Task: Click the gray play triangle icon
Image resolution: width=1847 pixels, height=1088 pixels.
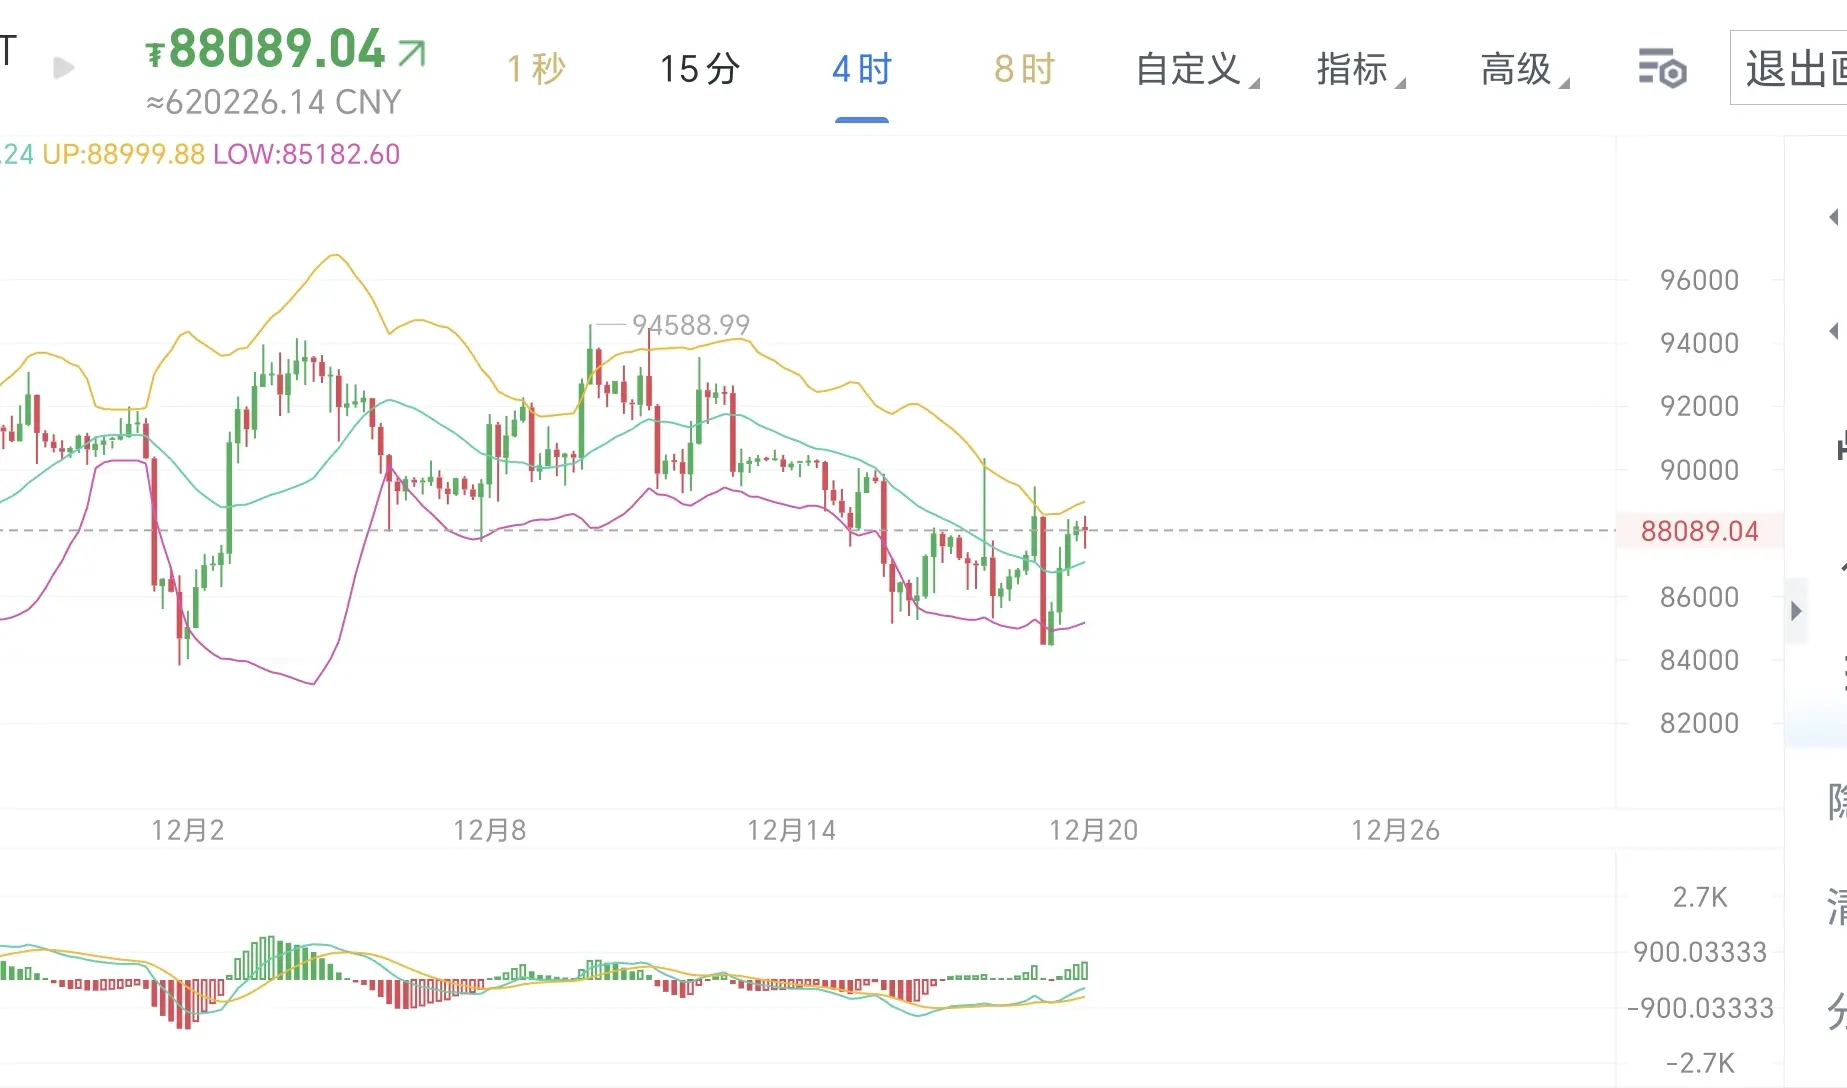Action: pyautogui.click(x=64, y=68)
